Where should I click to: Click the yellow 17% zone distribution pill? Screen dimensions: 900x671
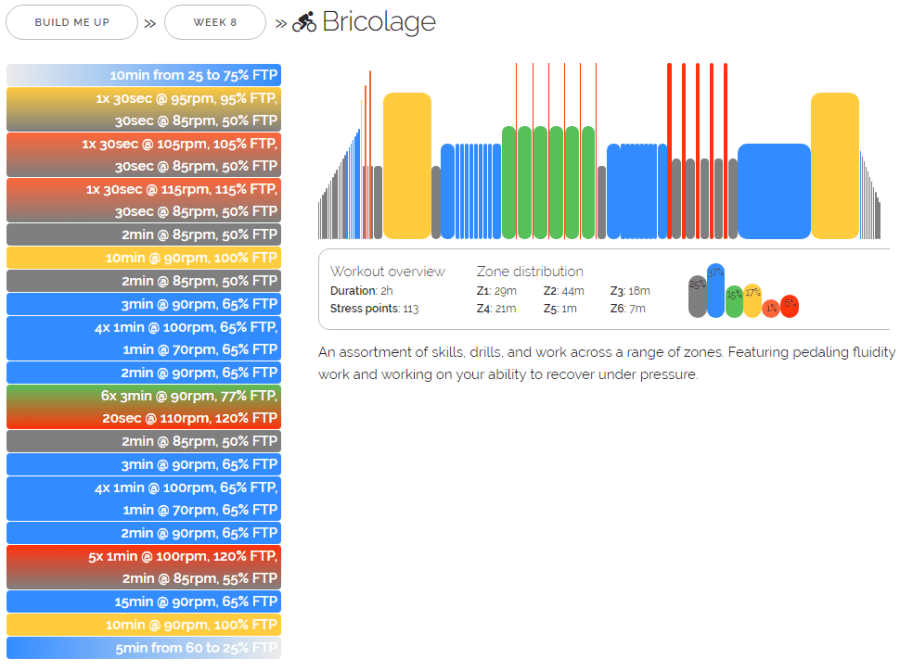(753, 300)
